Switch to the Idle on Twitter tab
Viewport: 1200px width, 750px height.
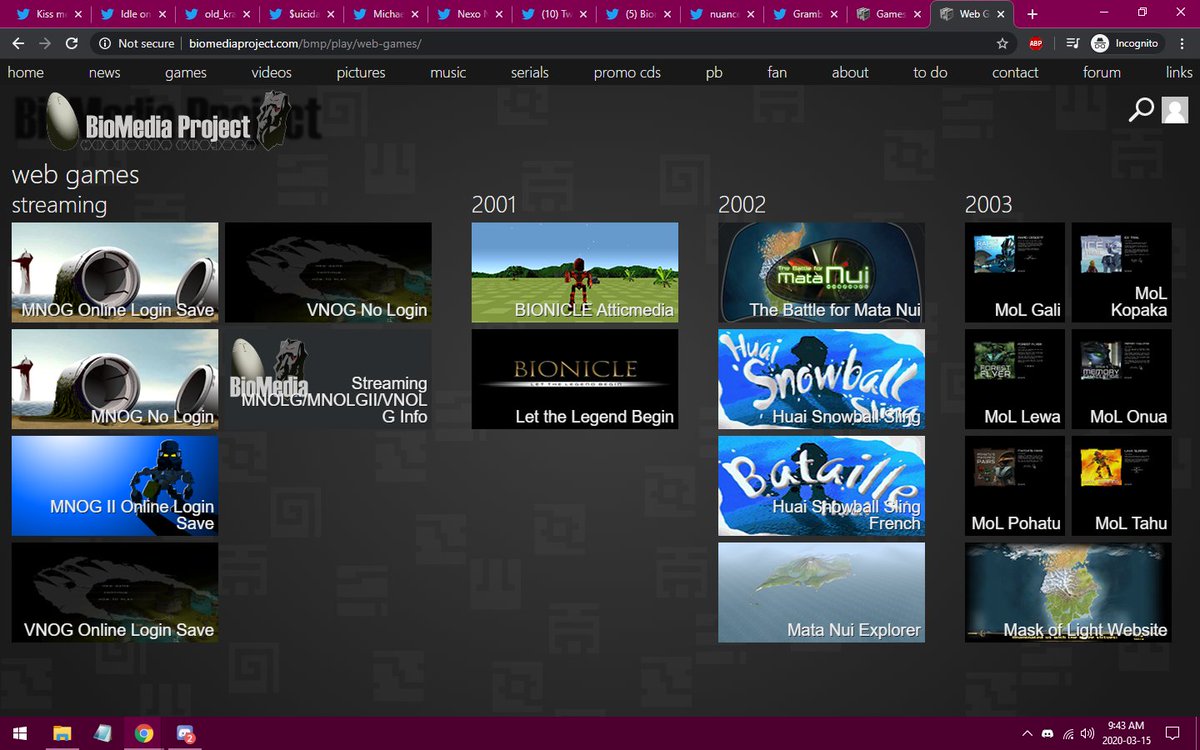point(134,14)
